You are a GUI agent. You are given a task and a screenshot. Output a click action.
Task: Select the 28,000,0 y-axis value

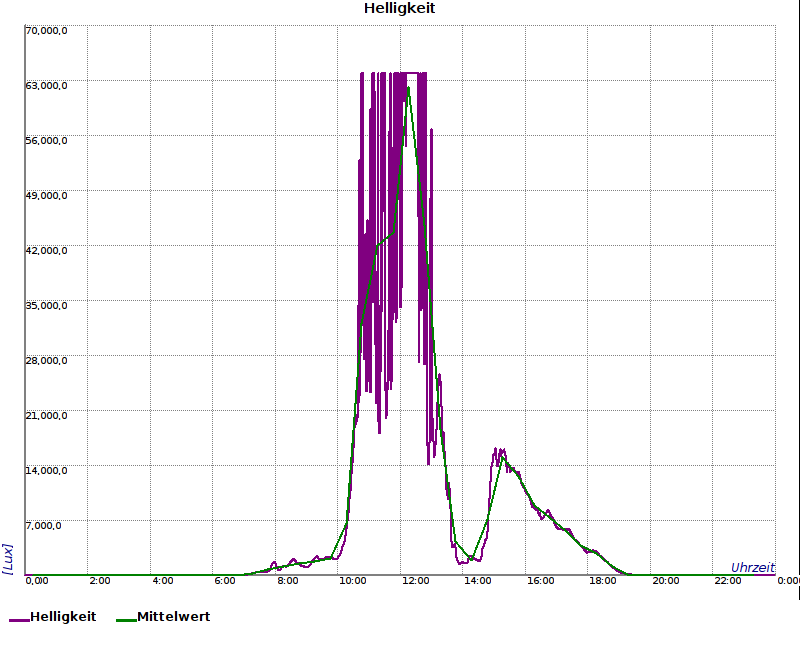[x=46, y=361]
